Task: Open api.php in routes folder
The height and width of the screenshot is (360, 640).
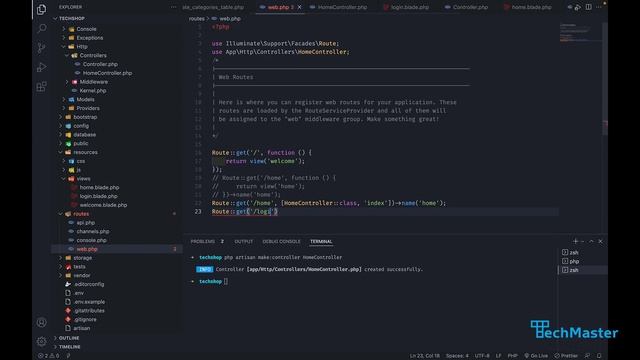Action: click(x=85, y=223)
